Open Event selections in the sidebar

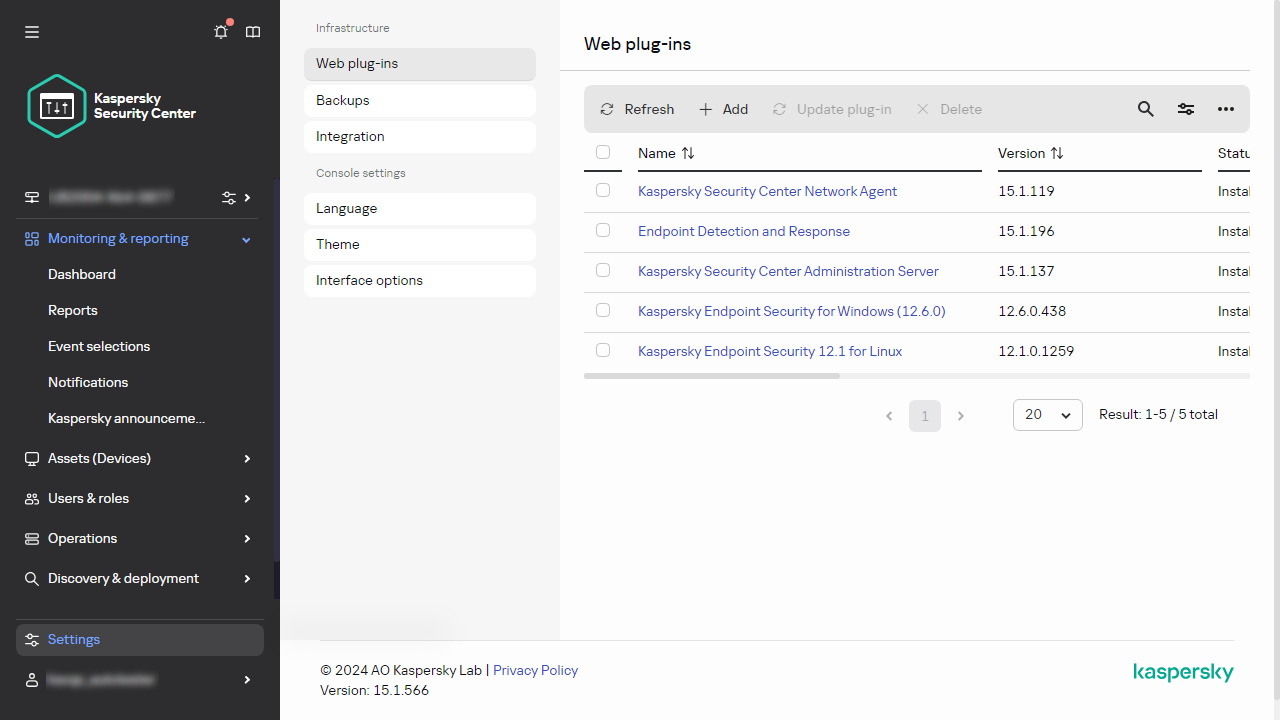99,346
